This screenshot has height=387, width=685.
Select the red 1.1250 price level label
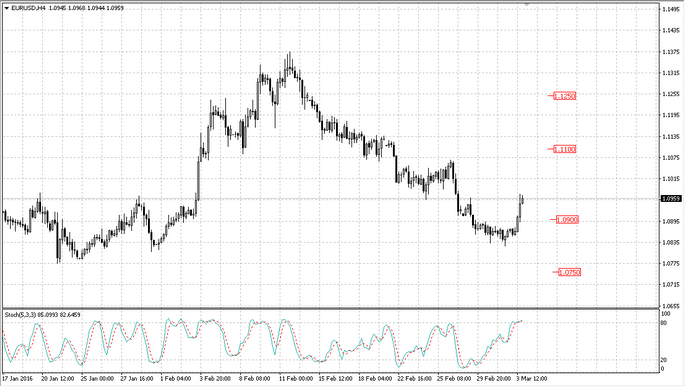[x=564, y=96]
